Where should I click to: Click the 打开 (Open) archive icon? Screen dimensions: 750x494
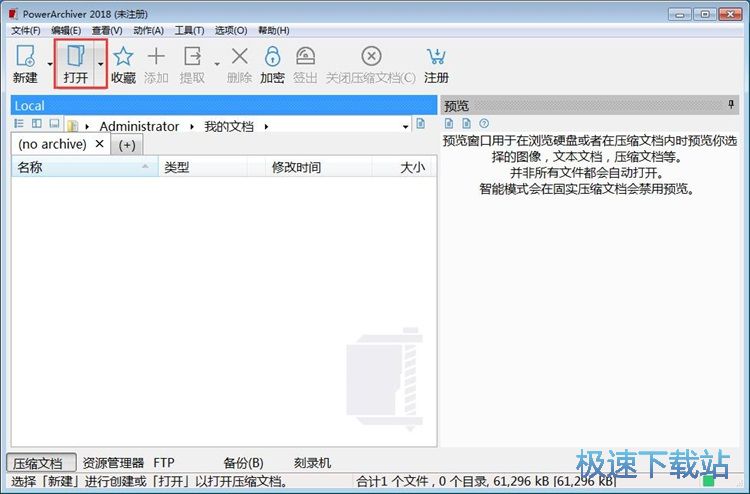pos(76,55)
